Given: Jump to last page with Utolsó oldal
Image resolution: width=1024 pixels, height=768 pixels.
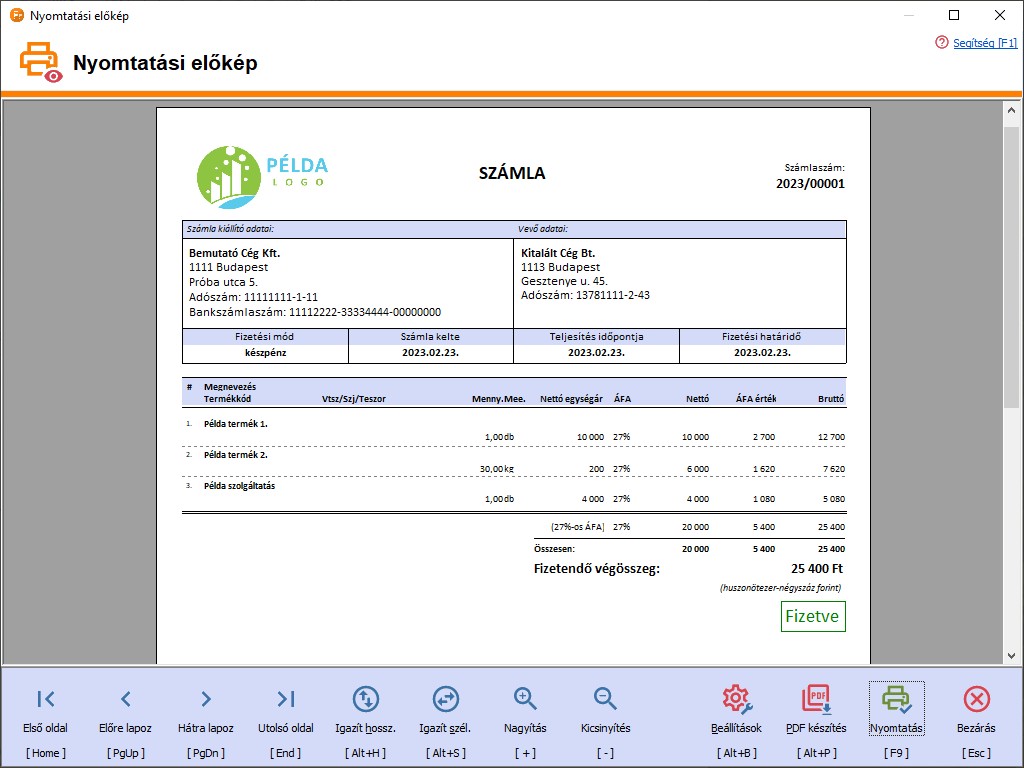Looking at the screenshot, I should 285,699.
